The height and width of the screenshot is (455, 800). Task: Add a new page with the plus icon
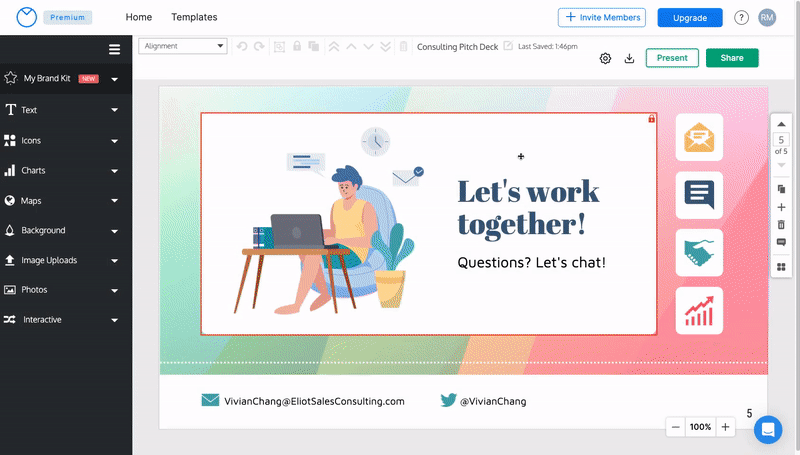(781, 207)
